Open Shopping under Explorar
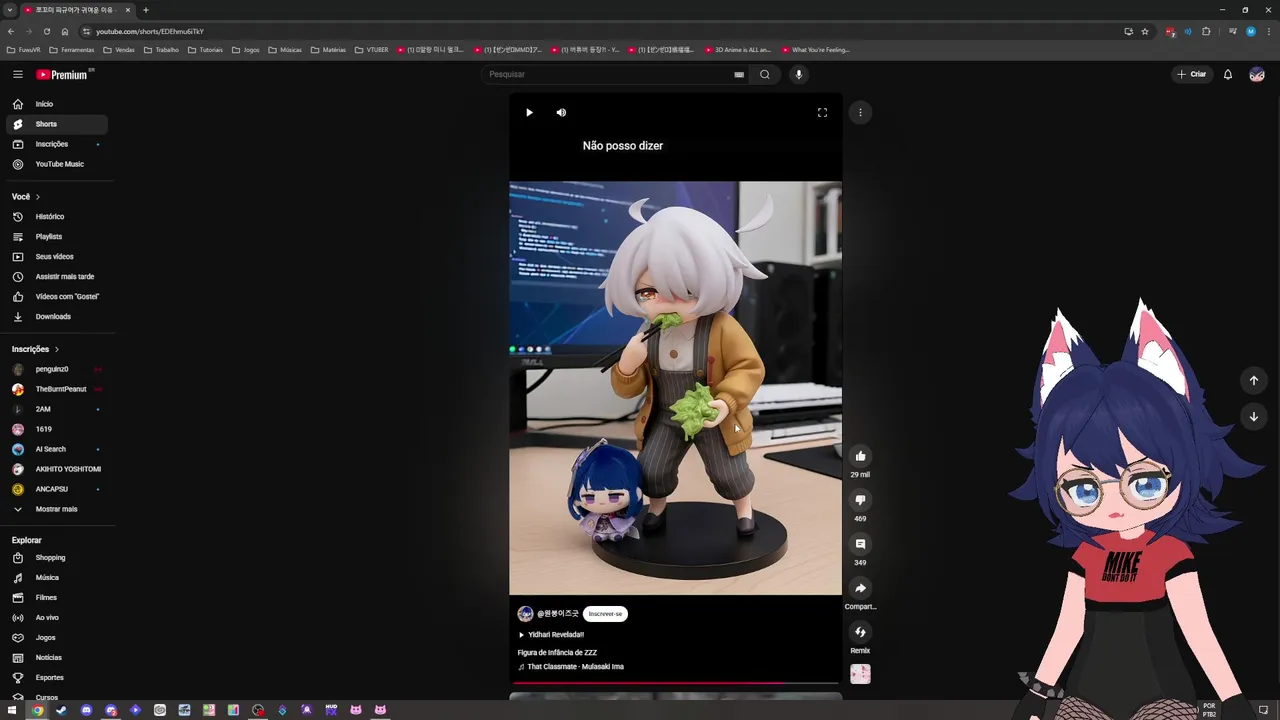1280x720 pixels. 57,558
